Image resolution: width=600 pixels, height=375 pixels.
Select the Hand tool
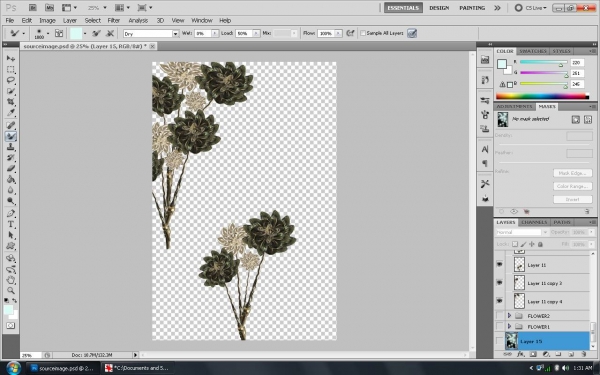point(11,280)
